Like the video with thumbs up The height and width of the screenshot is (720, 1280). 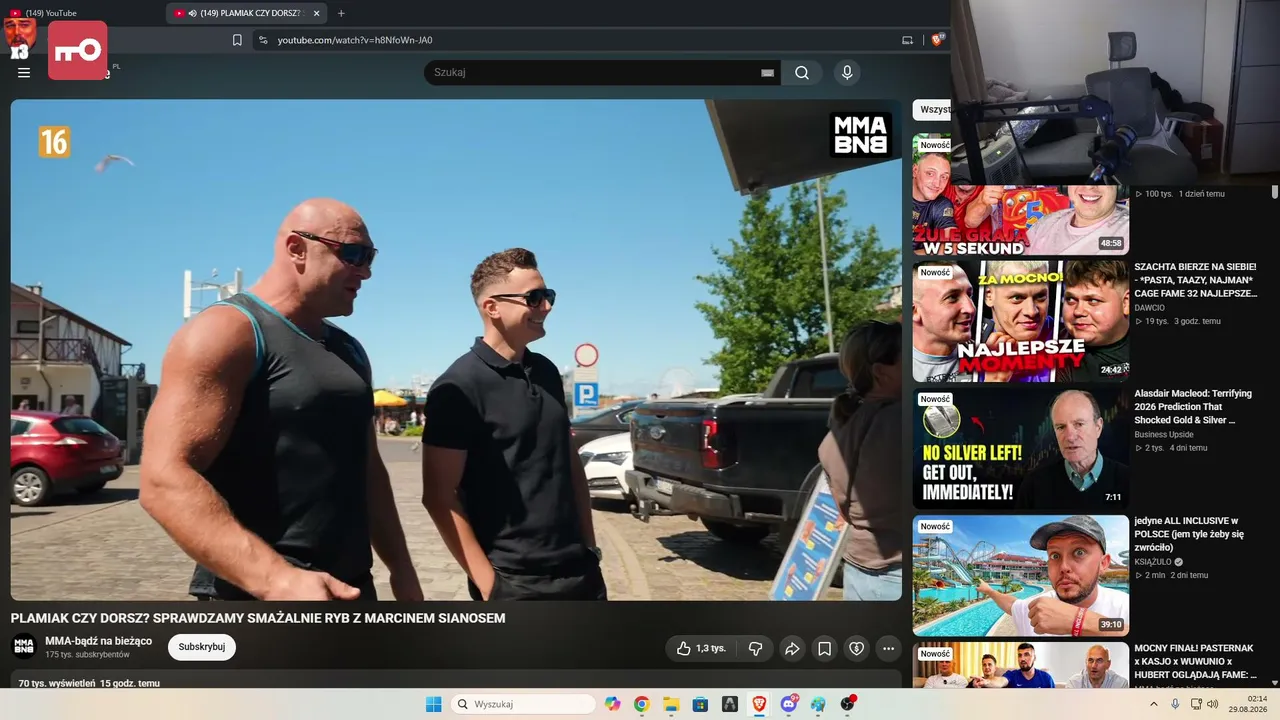click(701, 648)
